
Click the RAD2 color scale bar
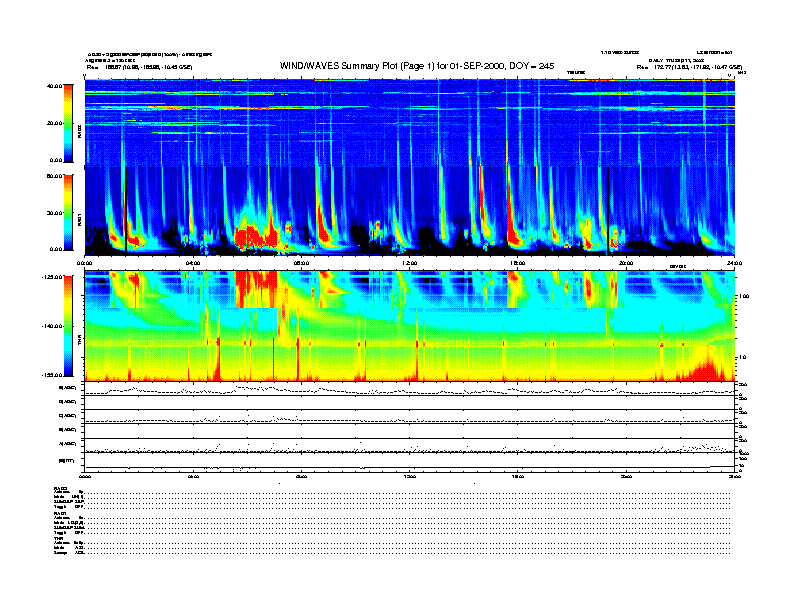point(68,123)
